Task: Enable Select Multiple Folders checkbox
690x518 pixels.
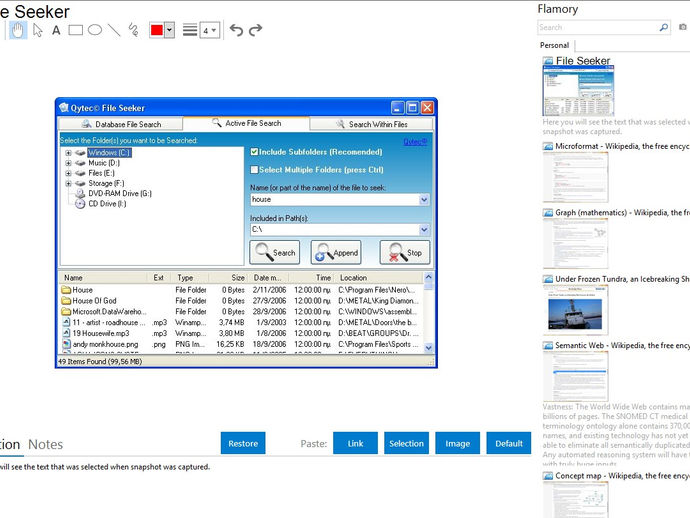Action: [254, 169]
